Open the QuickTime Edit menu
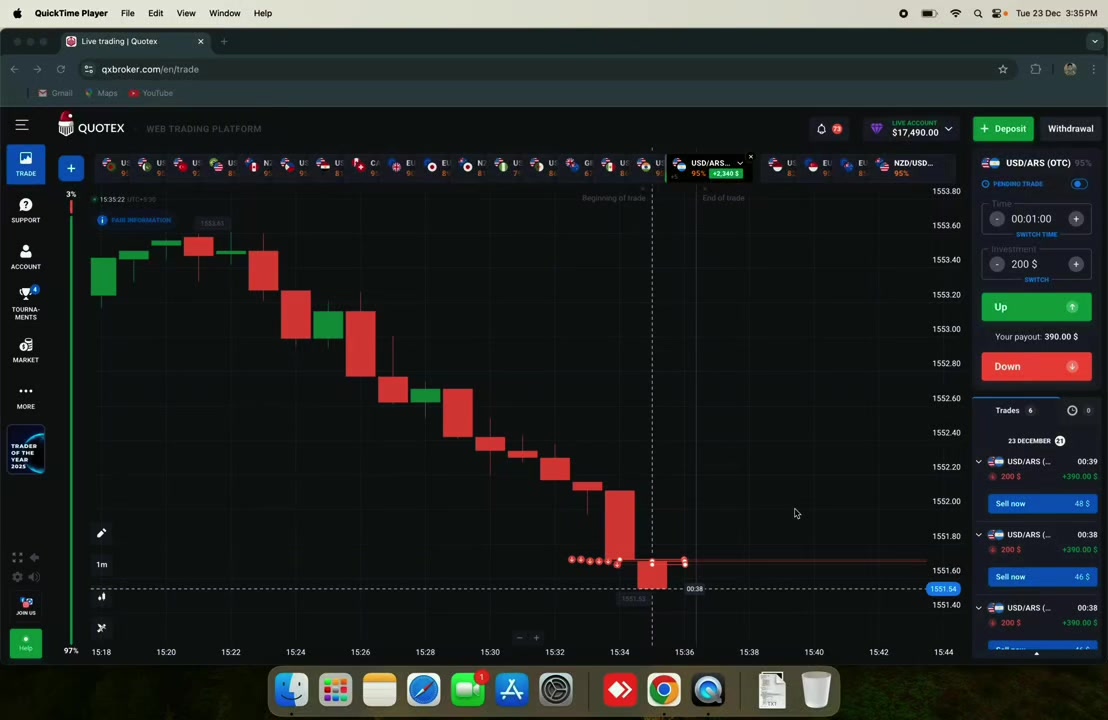The height and width of the screenshot is (720, 1108). pyautogui.click(x=155, y=13)
